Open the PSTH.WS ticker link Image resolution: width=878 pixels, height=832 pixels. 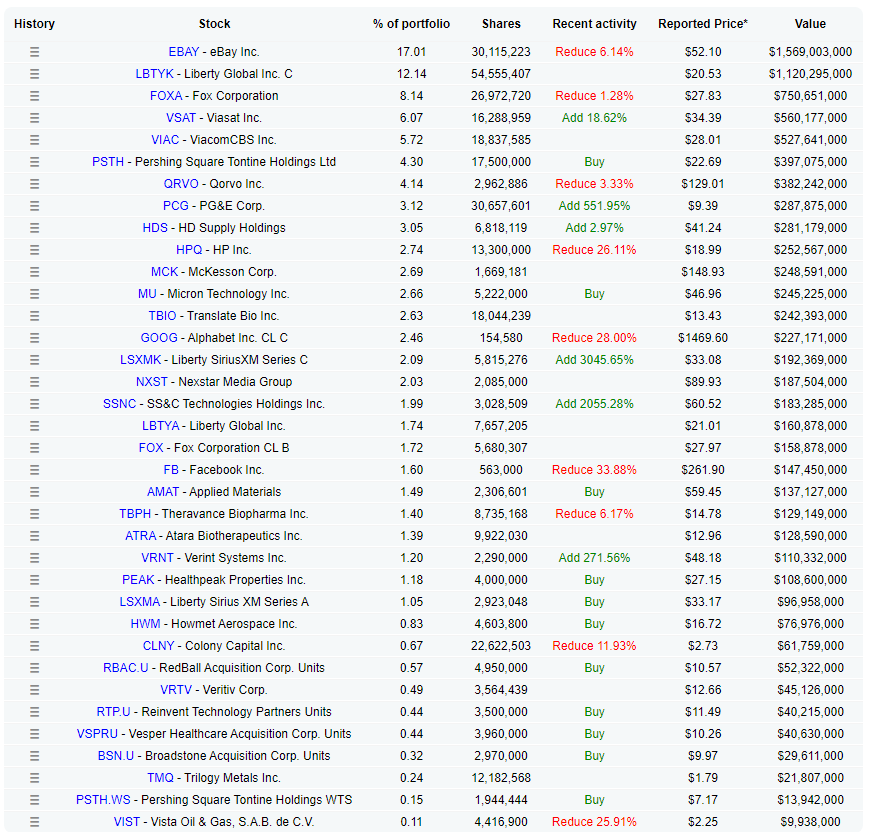[103, 800]
